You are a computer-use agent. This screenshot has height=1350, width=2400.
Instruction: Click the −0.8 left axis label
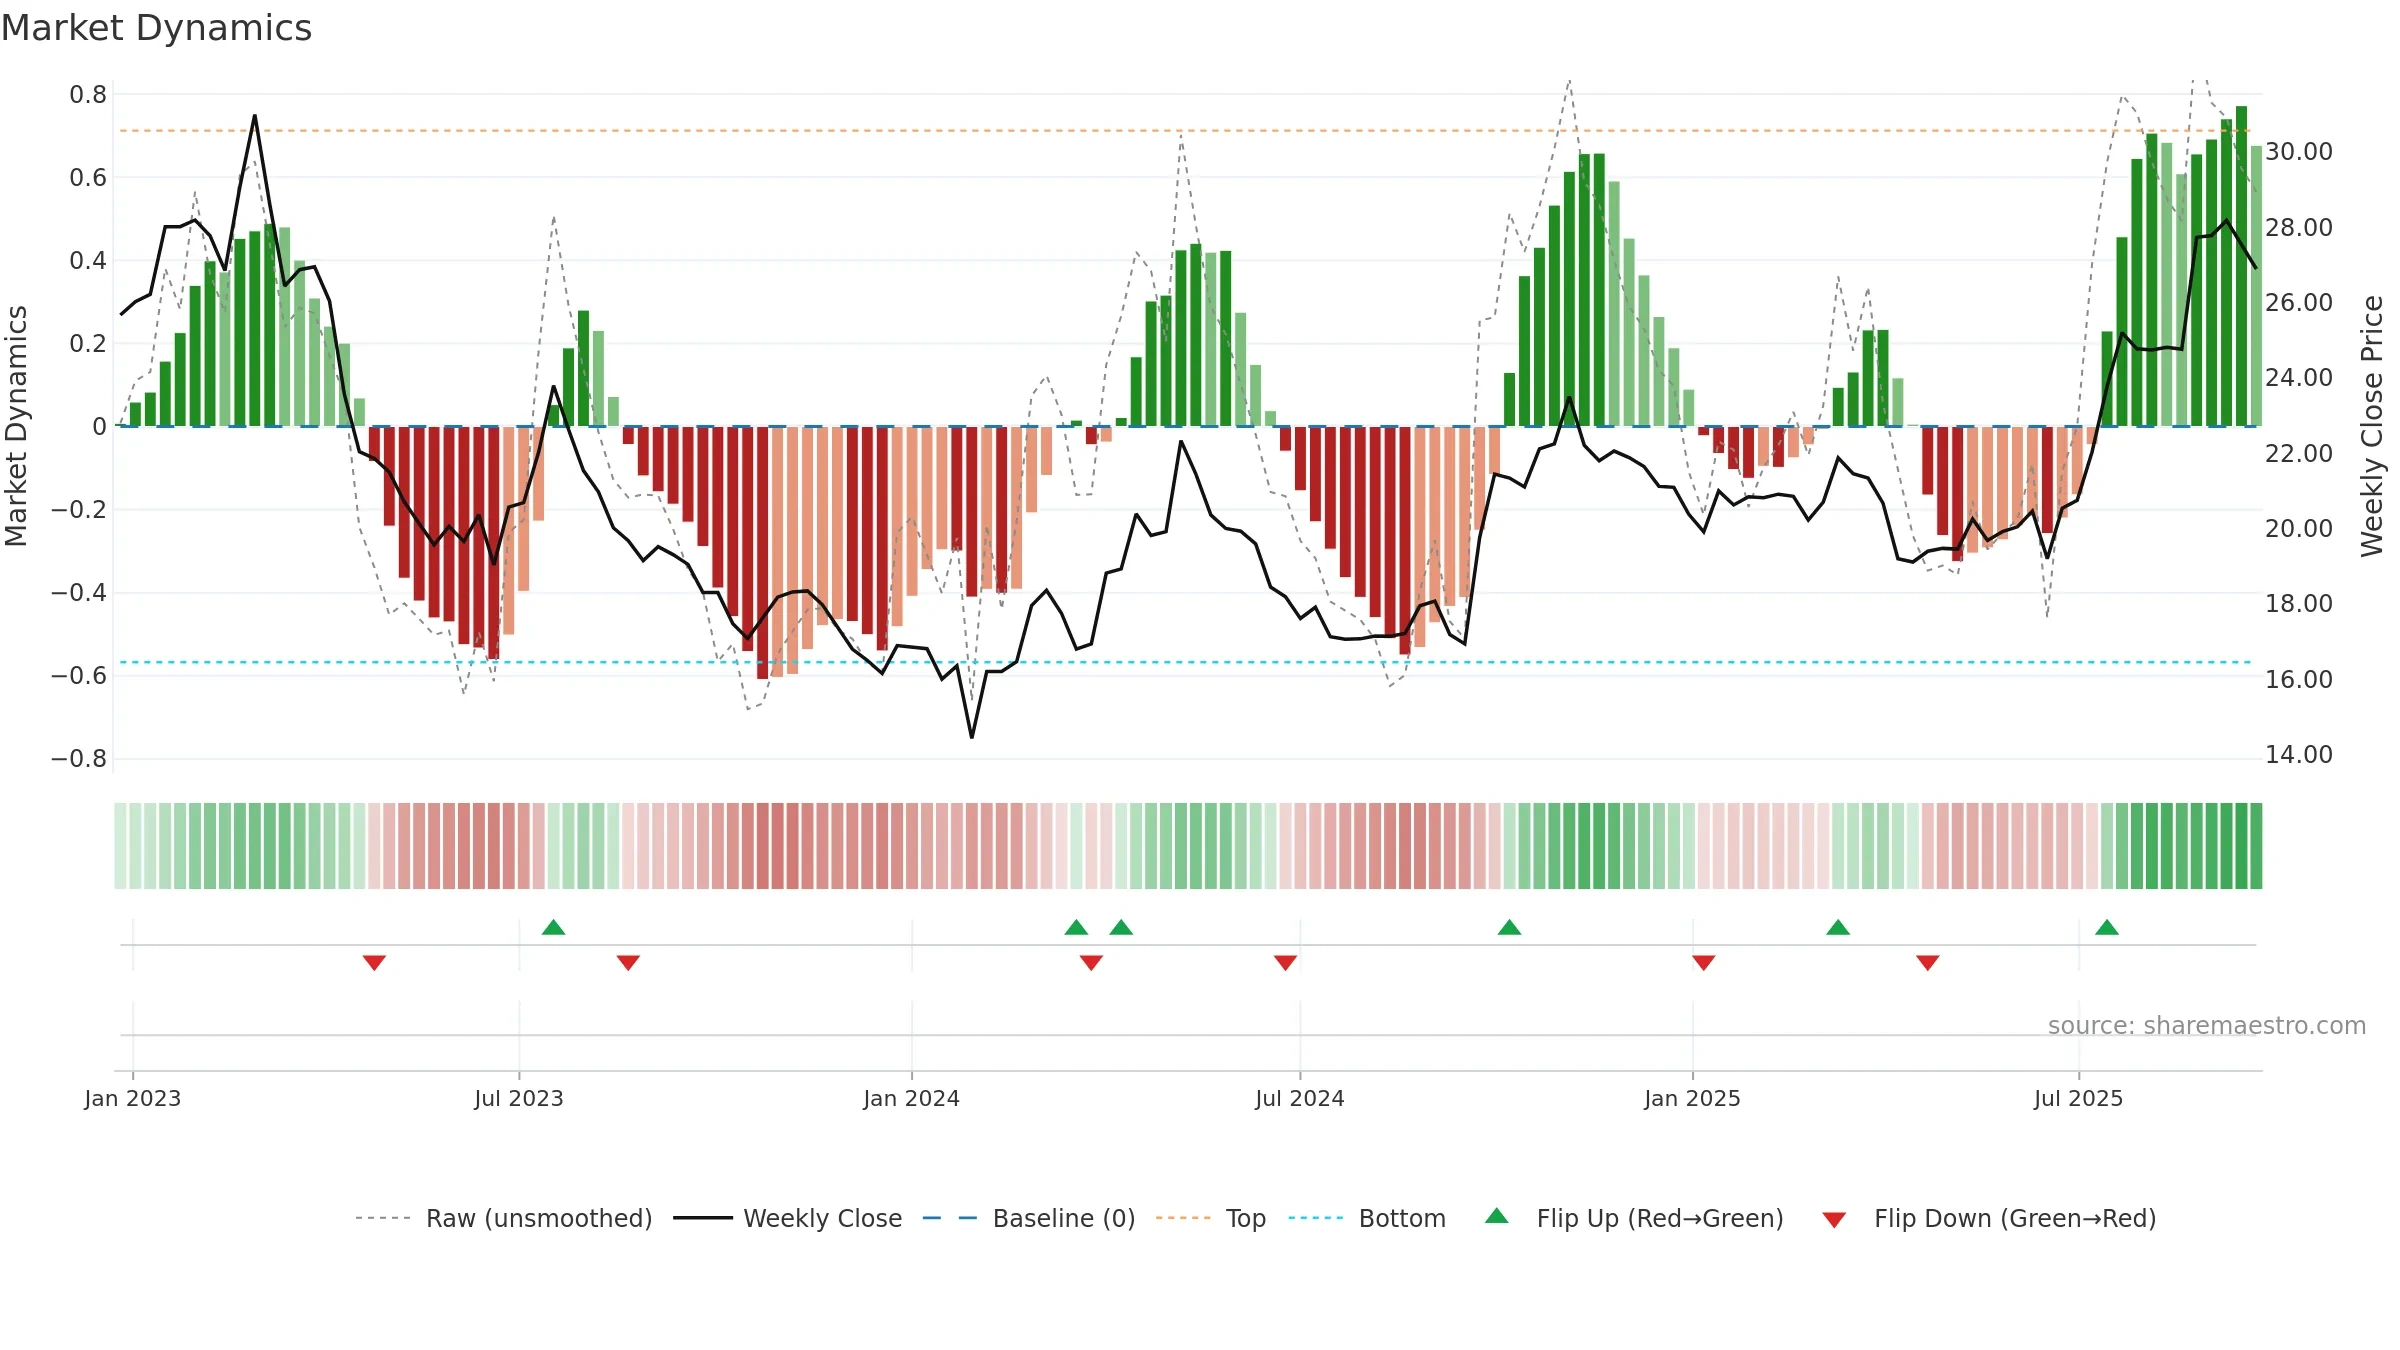pyautogui.click(x=79, y=759)
